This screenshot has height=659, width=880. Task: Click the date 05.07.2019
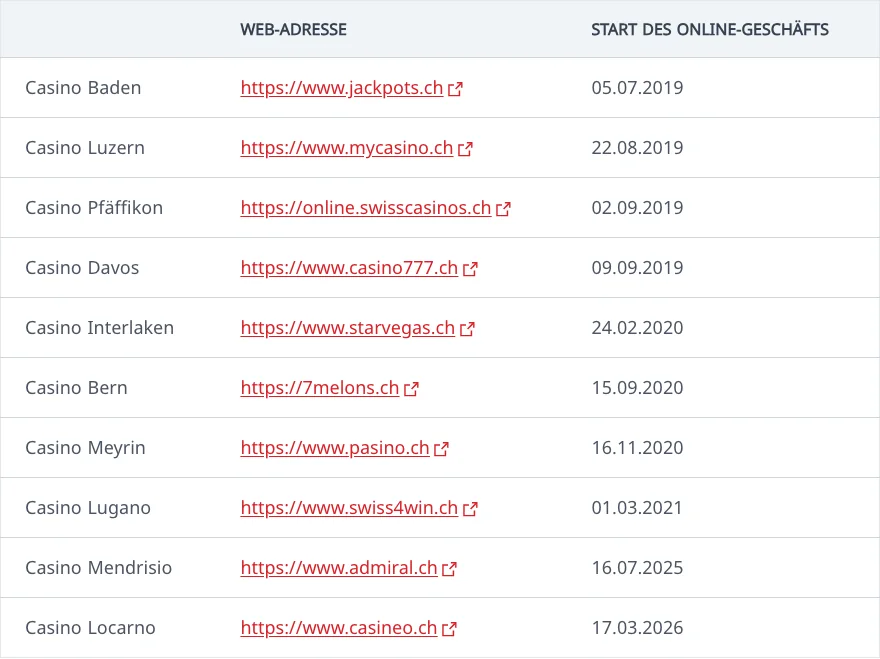point(638,88)
